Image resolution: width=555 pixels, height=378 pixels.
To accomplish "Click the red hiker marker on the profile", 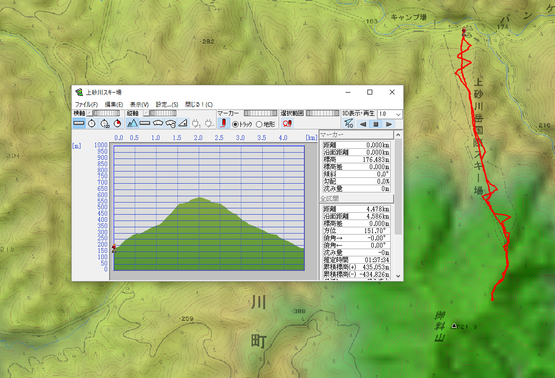I will pyautogui.click(x=114, y=248).
